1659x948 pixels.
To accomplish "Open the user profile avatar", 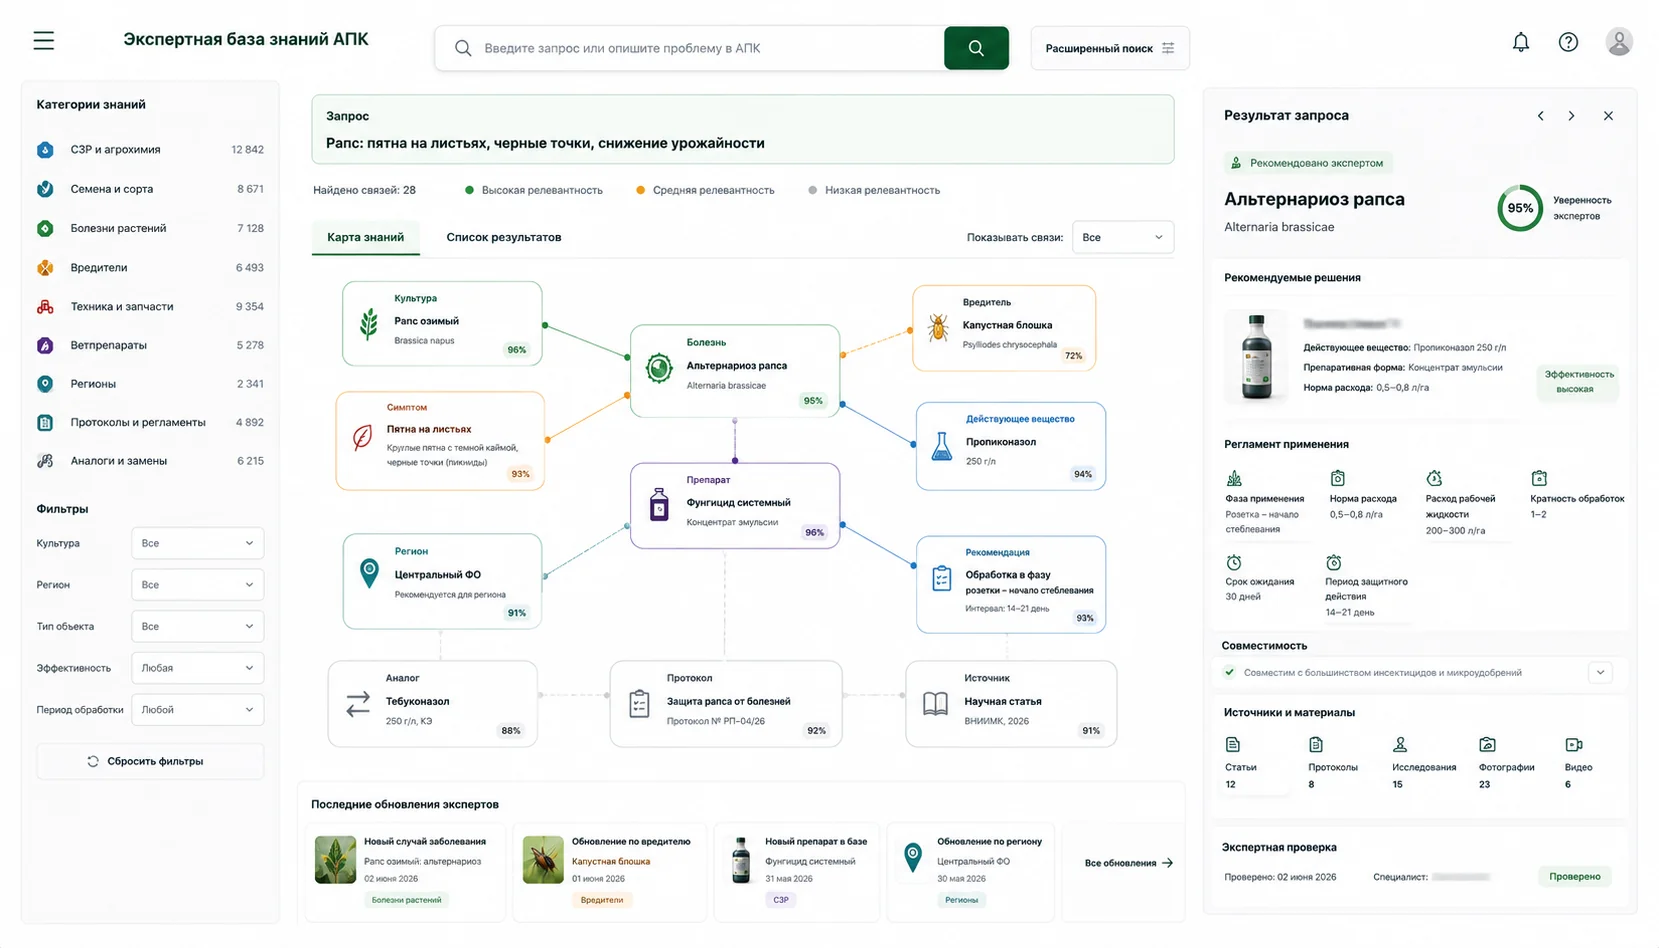I will click(1619, 42).
